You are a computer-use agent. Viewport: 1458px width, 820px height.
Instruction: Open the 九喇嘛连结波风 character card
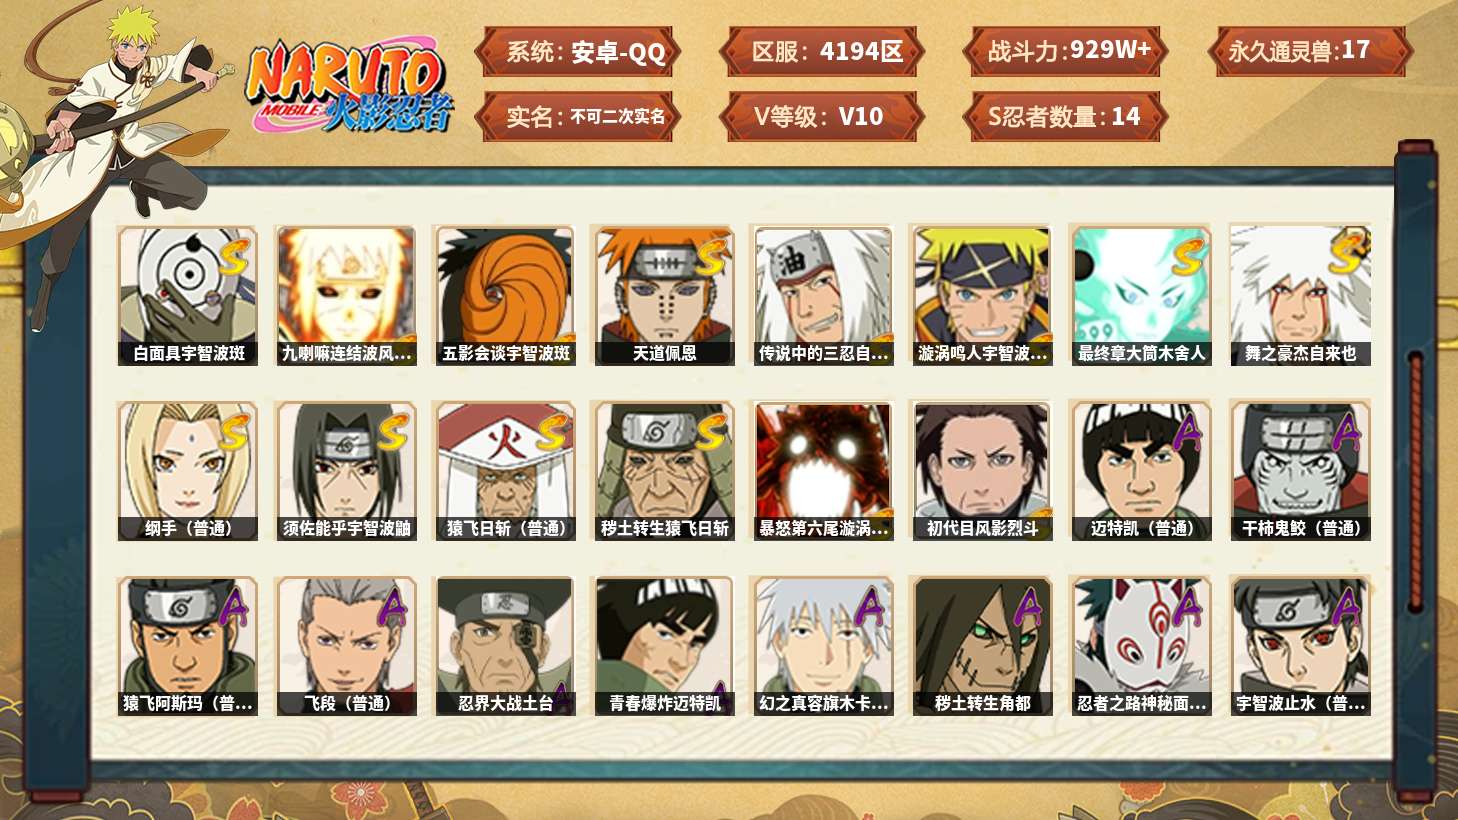click(346, 295)
